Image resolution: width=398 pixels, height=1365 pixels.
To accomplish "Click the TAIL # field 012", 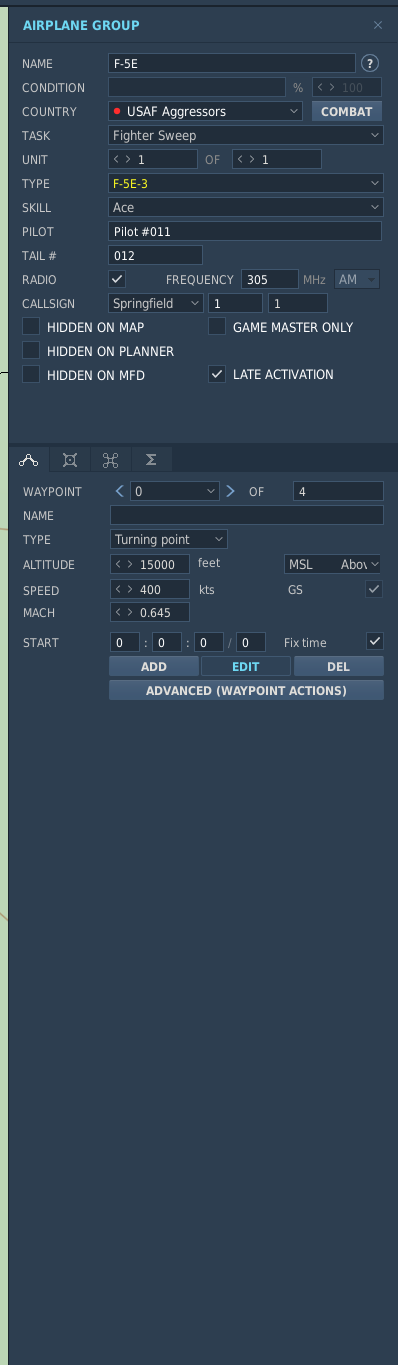I will [156, 255].
